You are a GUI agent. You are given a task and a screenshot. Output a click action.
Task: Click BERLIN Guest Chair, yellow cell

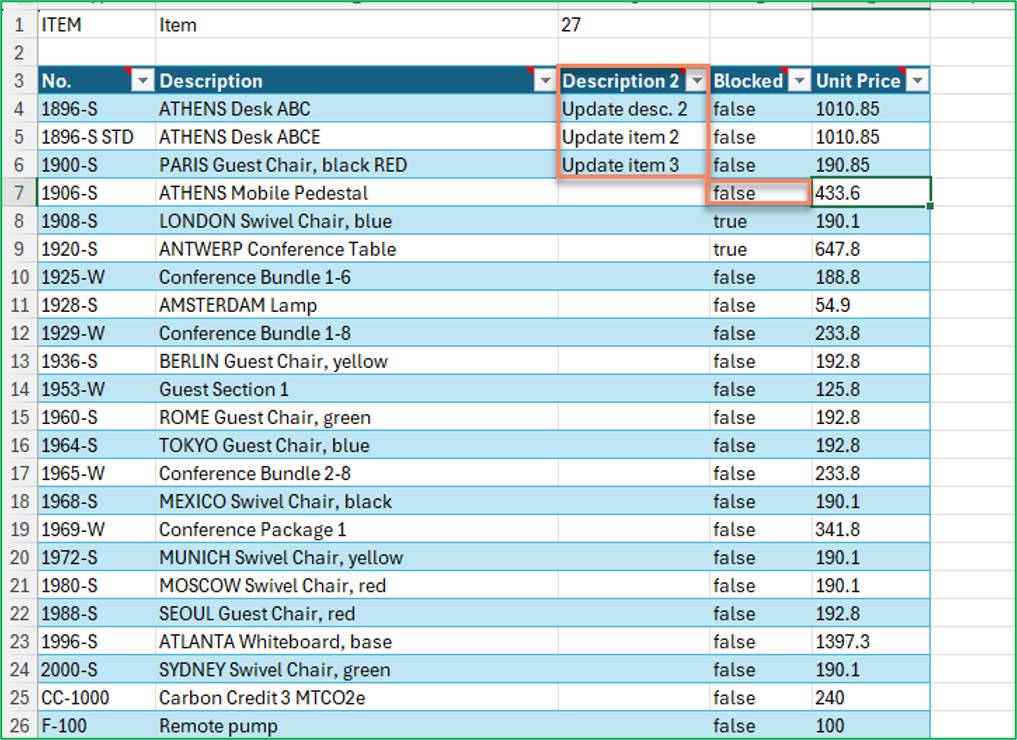click(357, 361)
